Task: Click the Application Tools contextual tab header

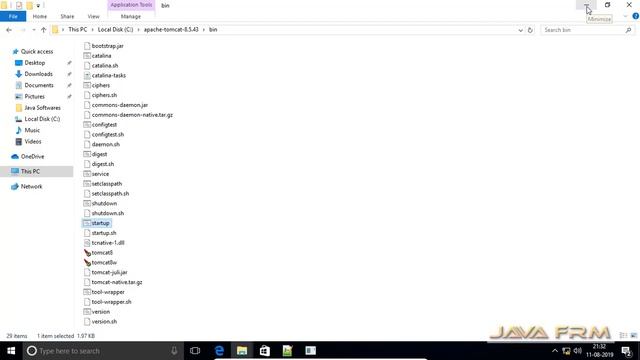Action: coord(131,5)
